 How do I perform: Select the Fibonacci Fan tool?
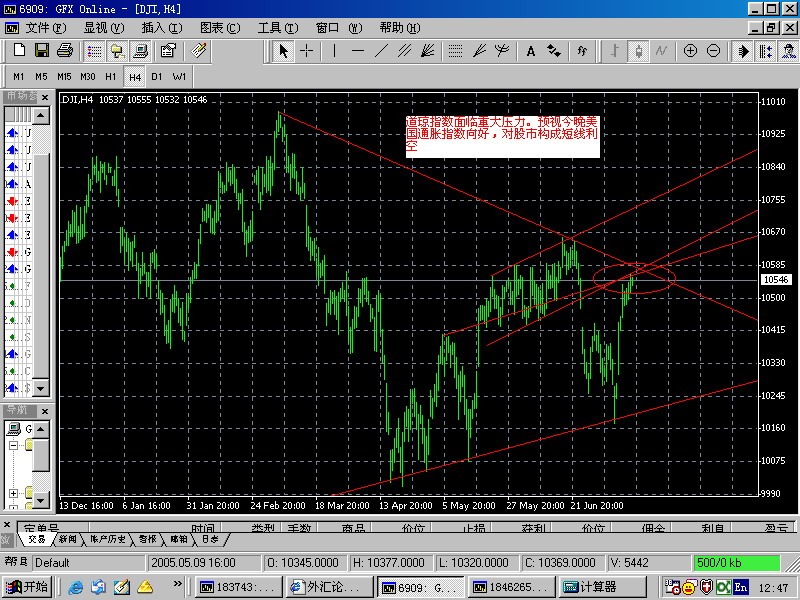coord(479,51)
